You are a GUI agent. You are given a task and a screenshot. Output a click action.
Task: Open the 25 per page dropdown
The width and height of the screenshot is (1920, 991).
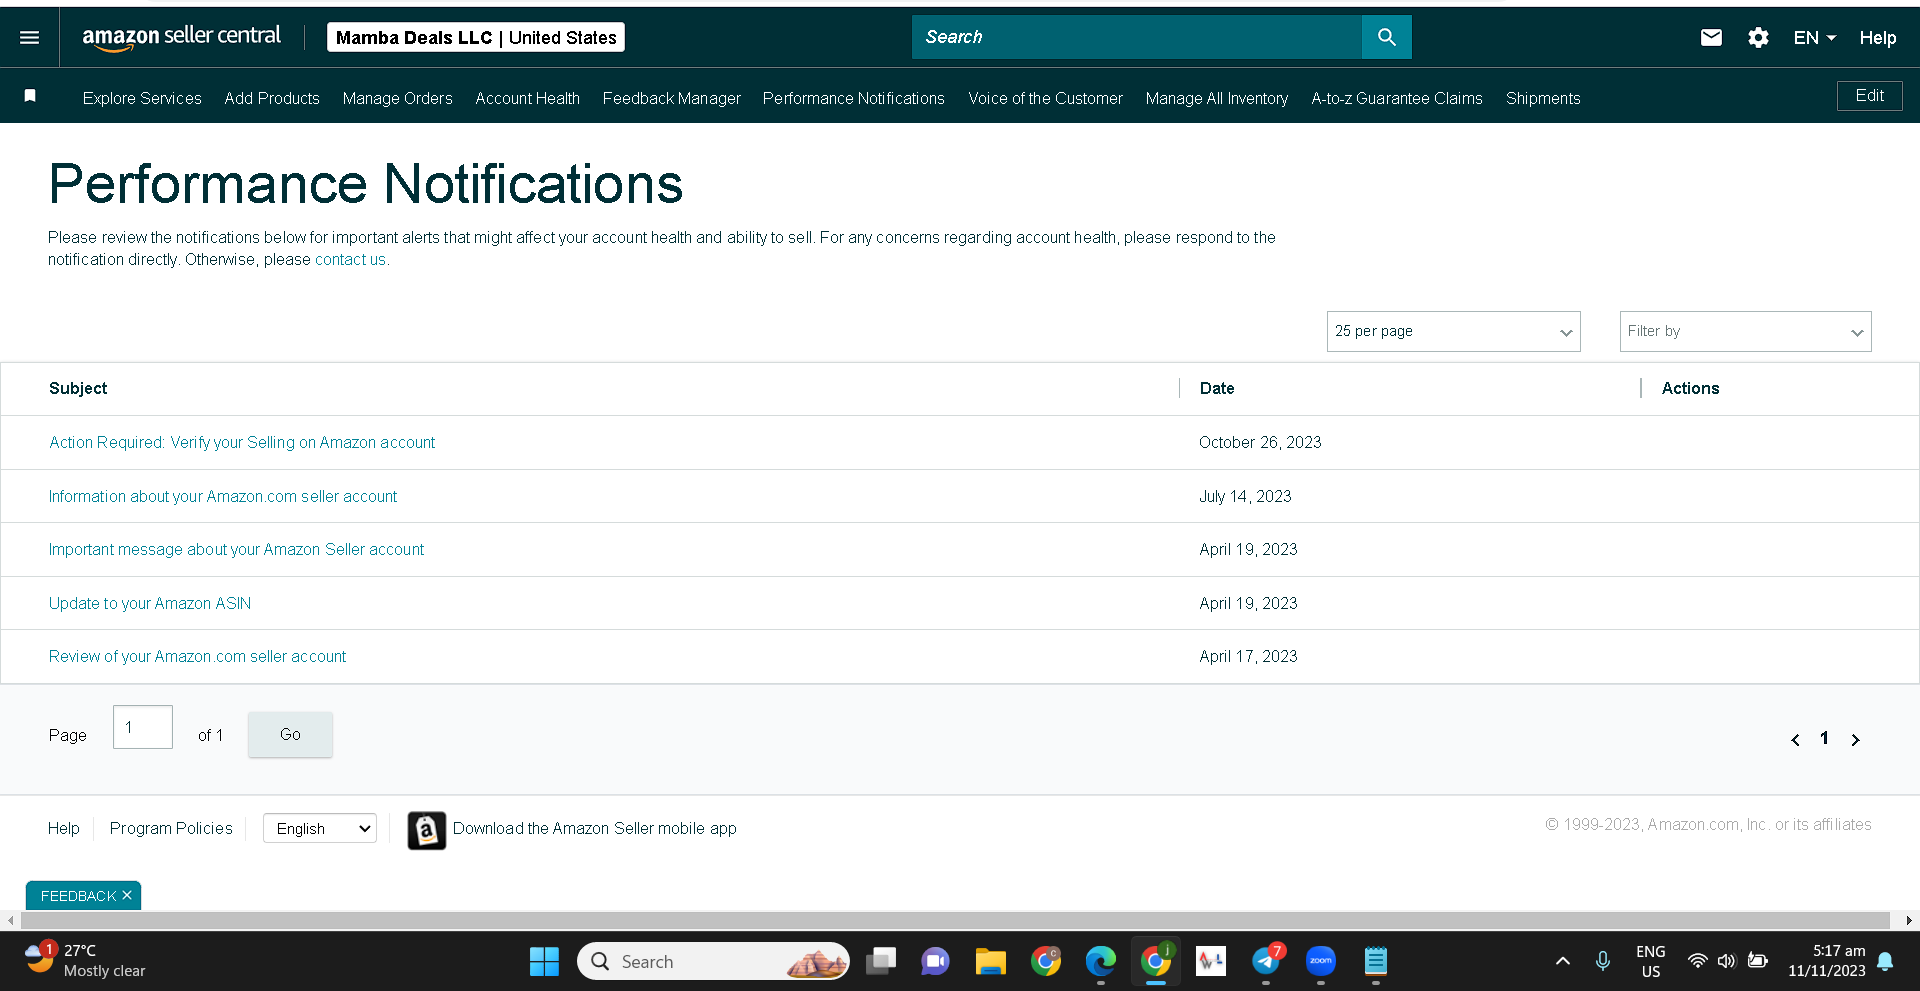[1453, 332]
